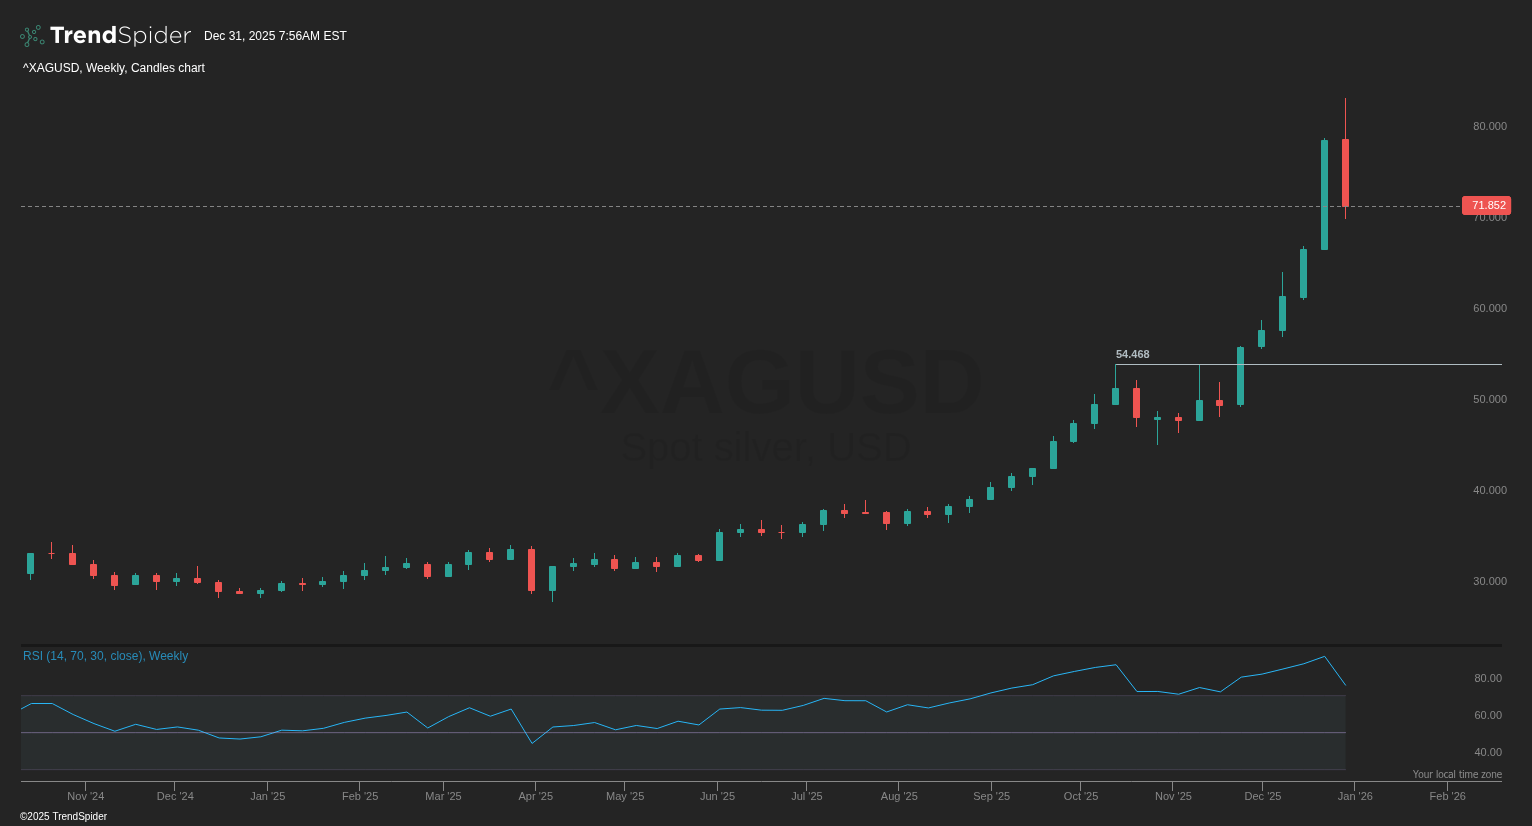Screen dimensions: 1532x826
Task: Click the "Your local time zone" note
Action: click(1457, 774)
